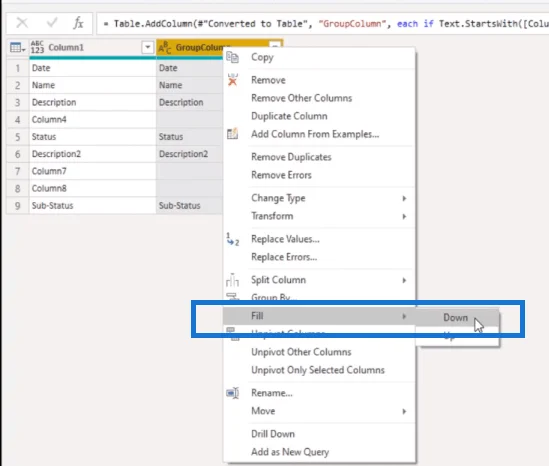The width and height of the screenshot is (549, 466).
Task: Open Column1 filter dropdown arrow
Action: click(x=148, y=47)
